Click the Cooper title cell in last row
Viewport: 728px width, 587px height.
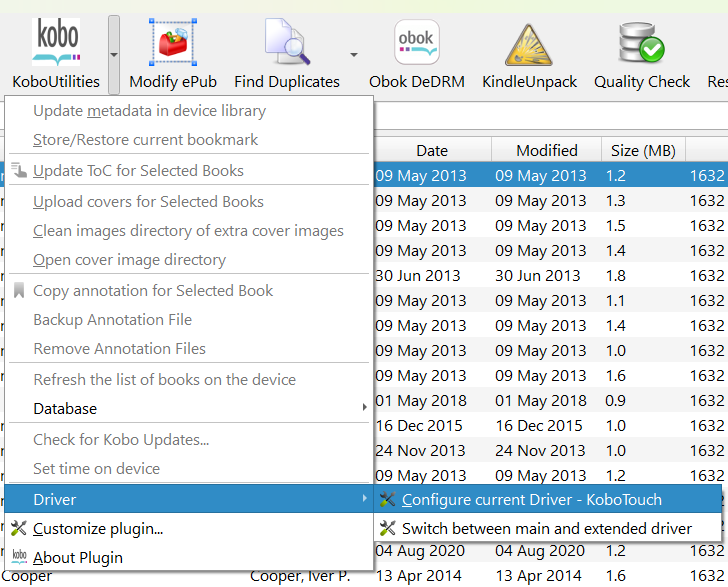(26, 576)
